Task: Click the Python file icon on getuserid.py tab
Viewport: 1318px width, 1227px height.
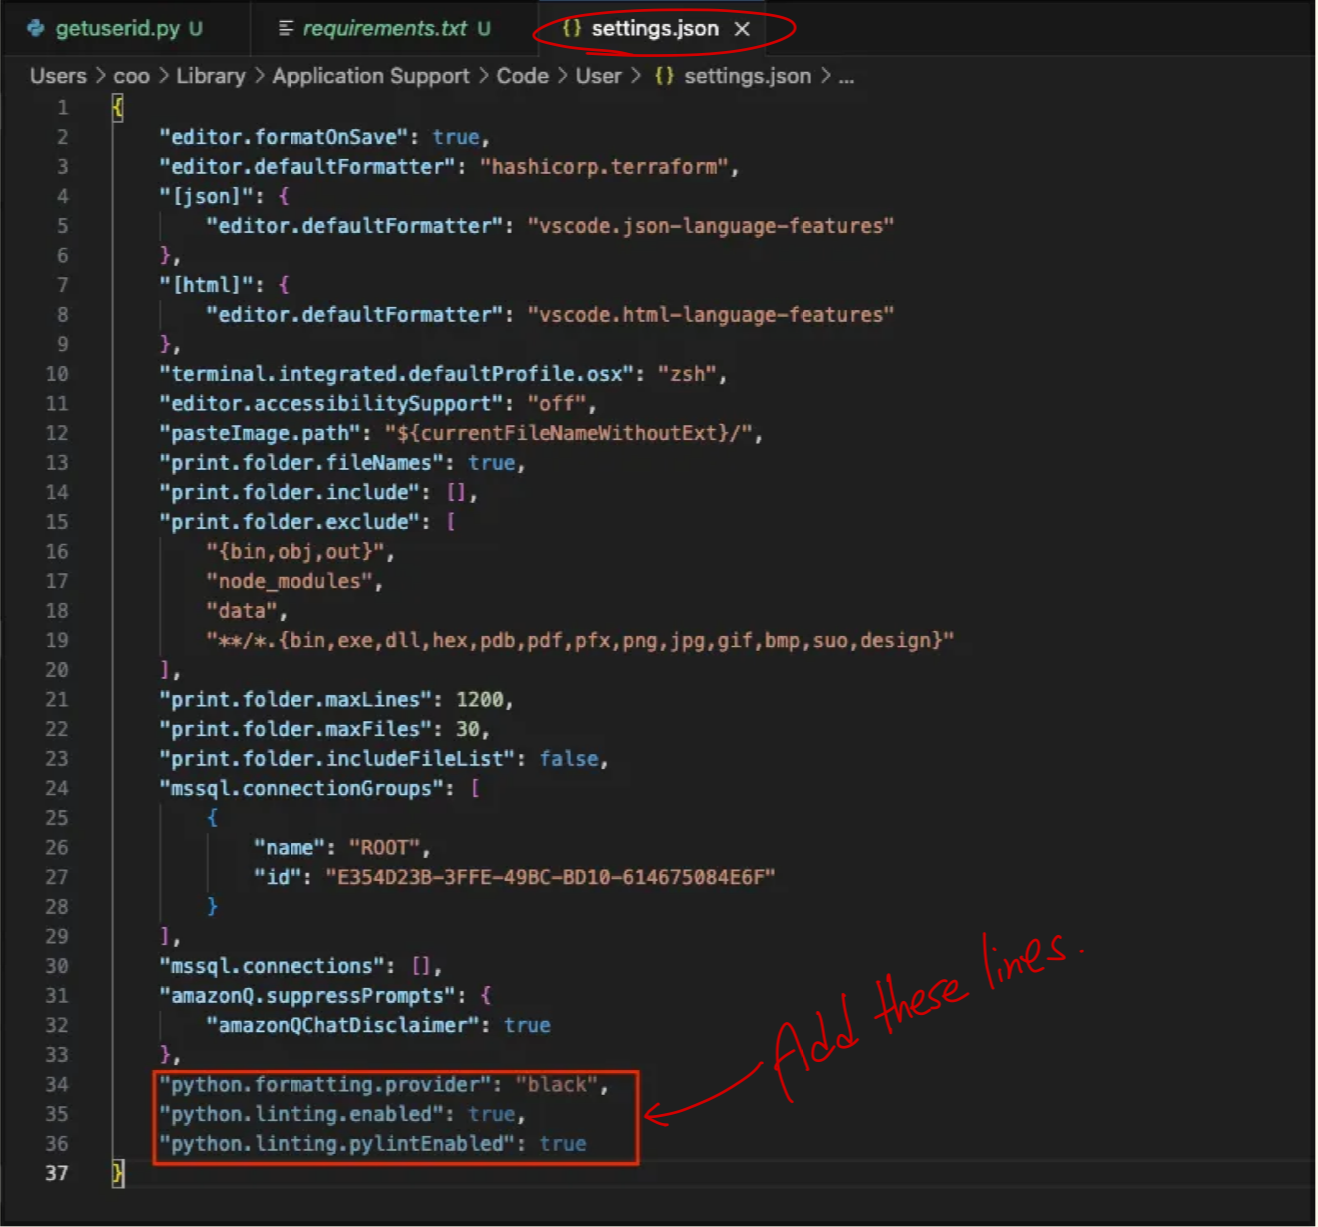Action: tap(36, 29)
